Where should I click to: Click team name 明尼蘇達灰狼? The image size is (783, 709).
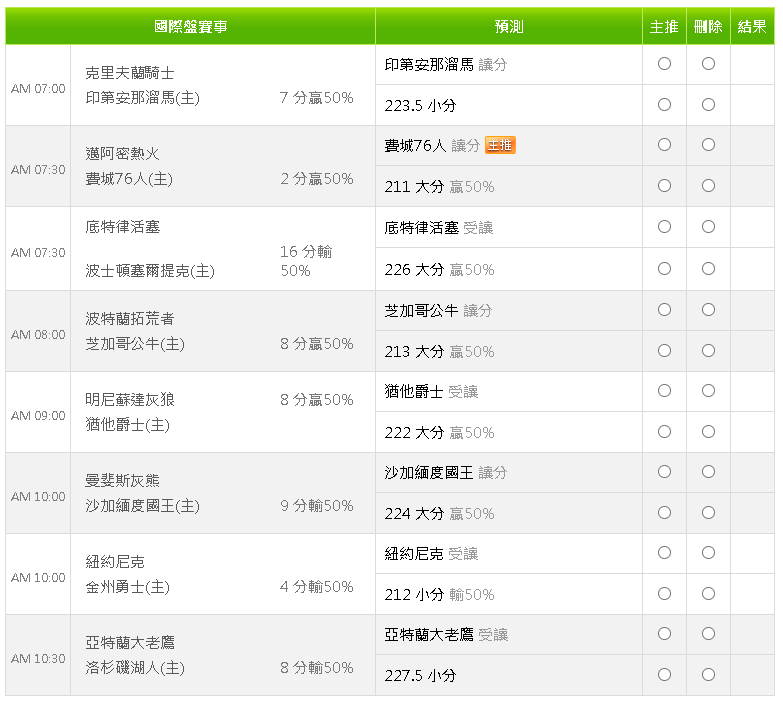(x=130, y=399)
